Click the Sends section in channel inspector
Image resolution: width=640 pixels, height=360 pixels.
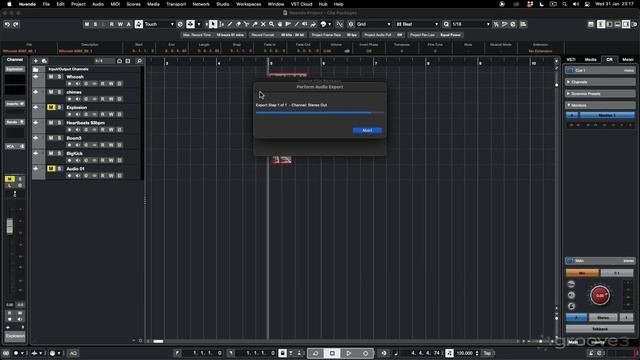click(15, 122)
